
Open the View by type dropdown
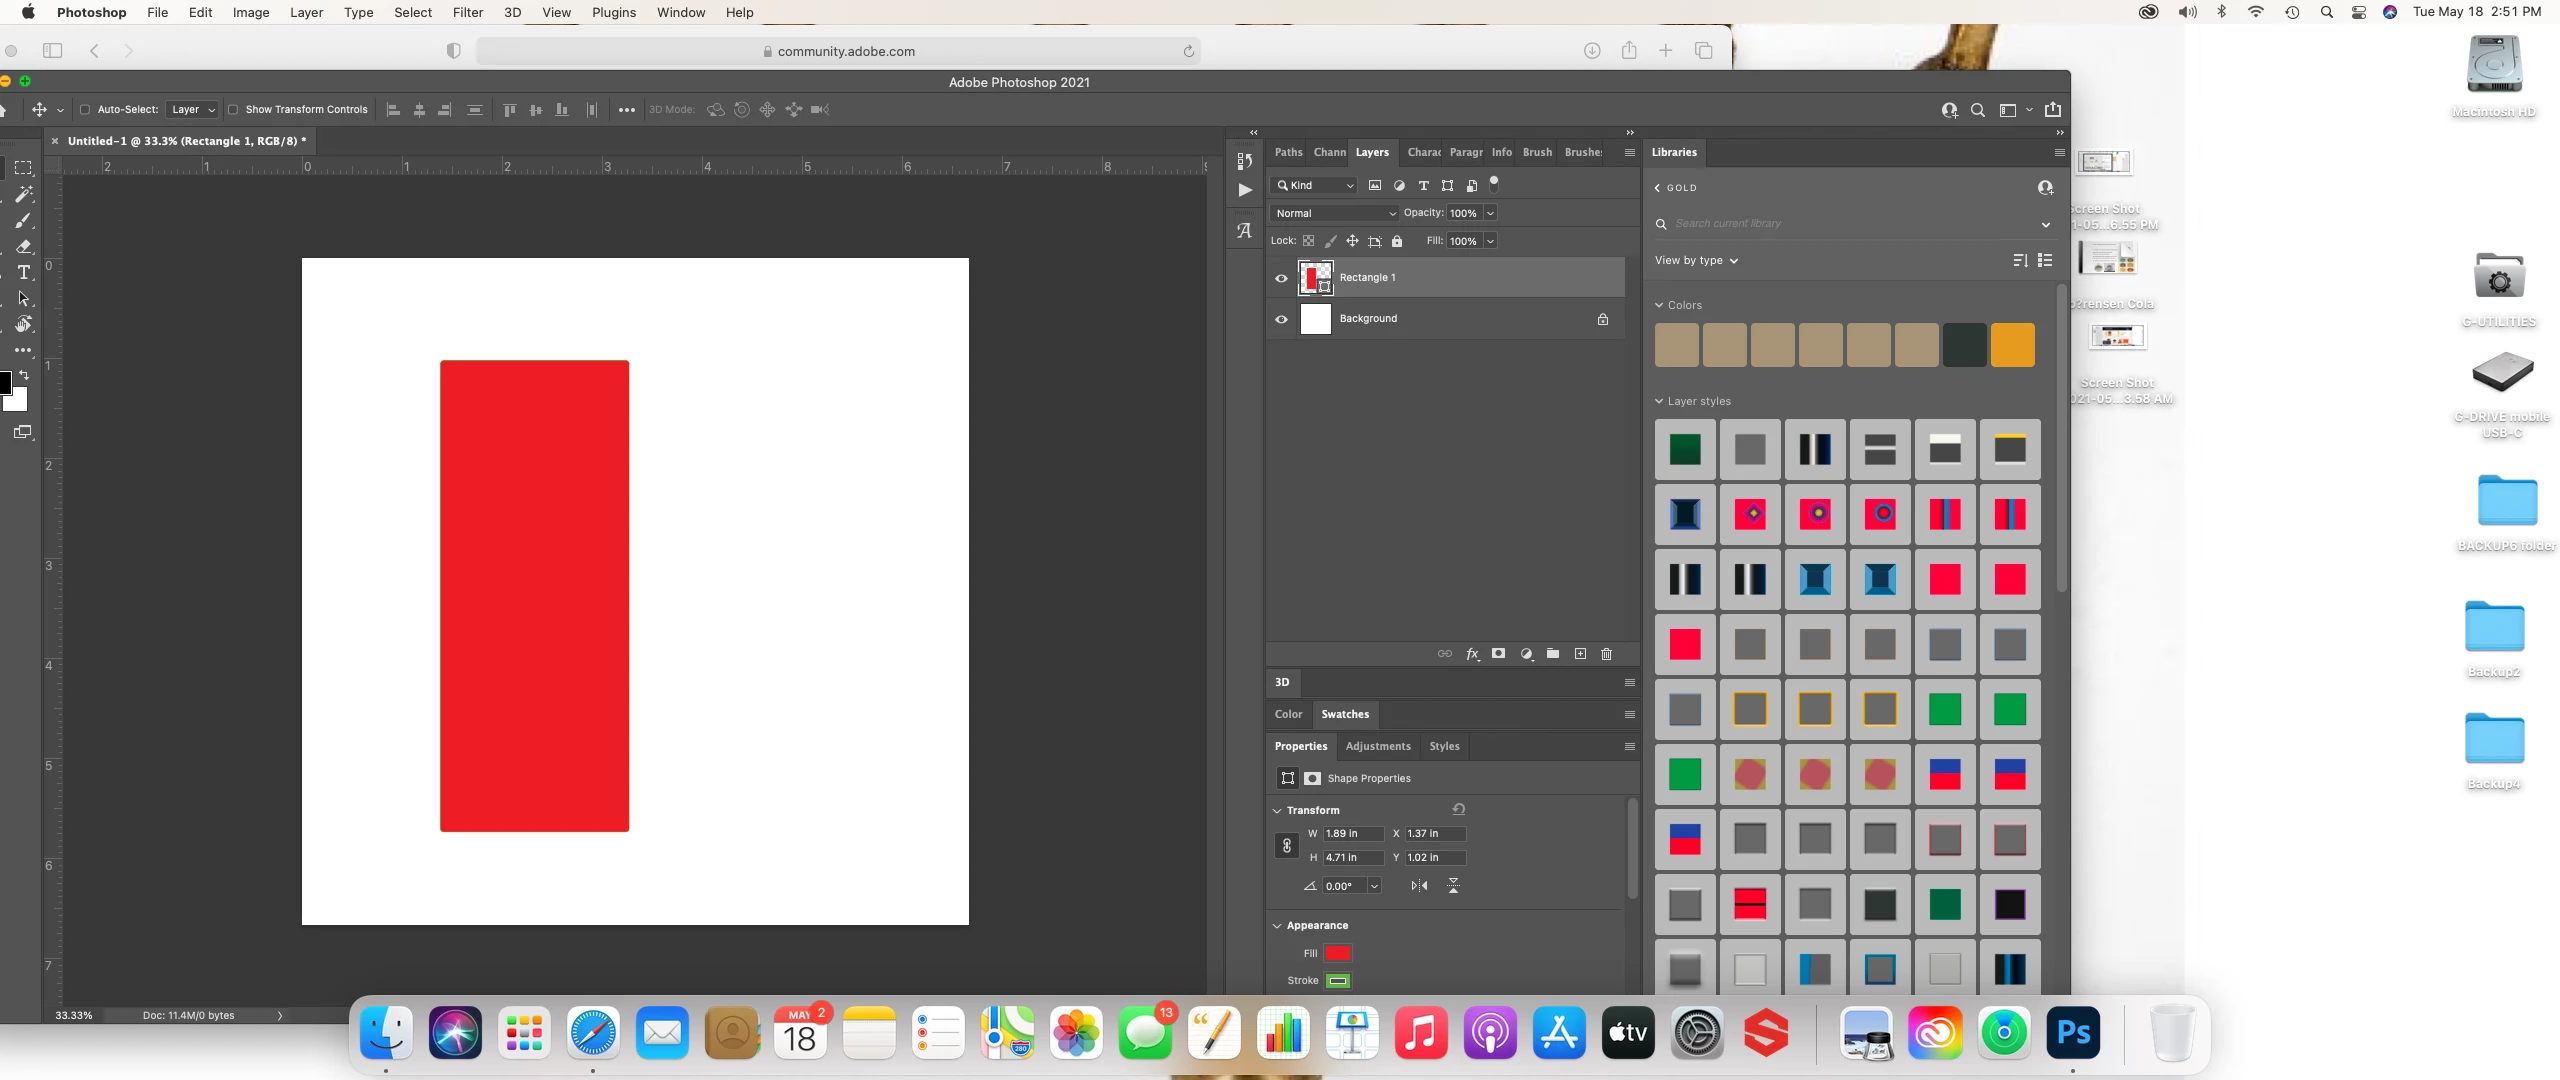(1696, 261)
